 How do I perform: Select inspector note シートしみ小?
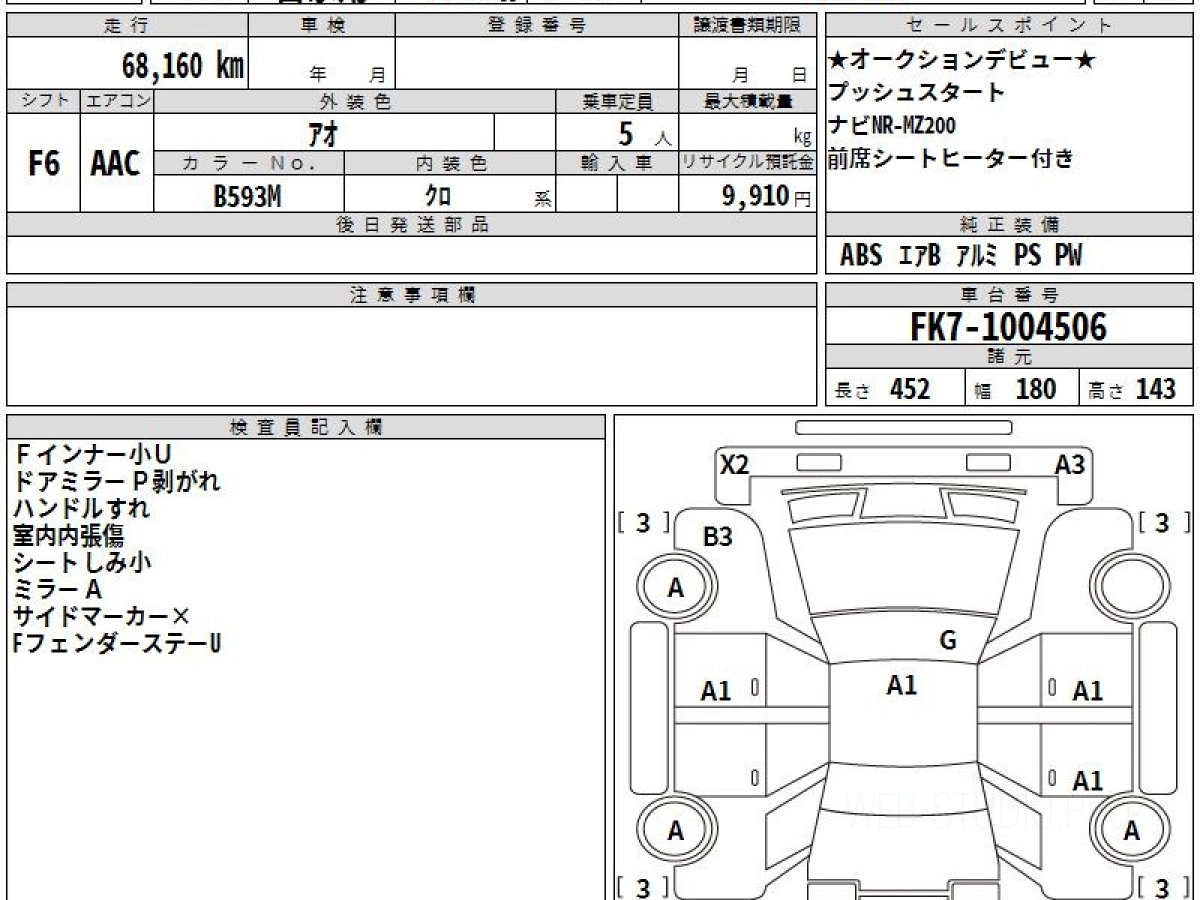(83, 562)
